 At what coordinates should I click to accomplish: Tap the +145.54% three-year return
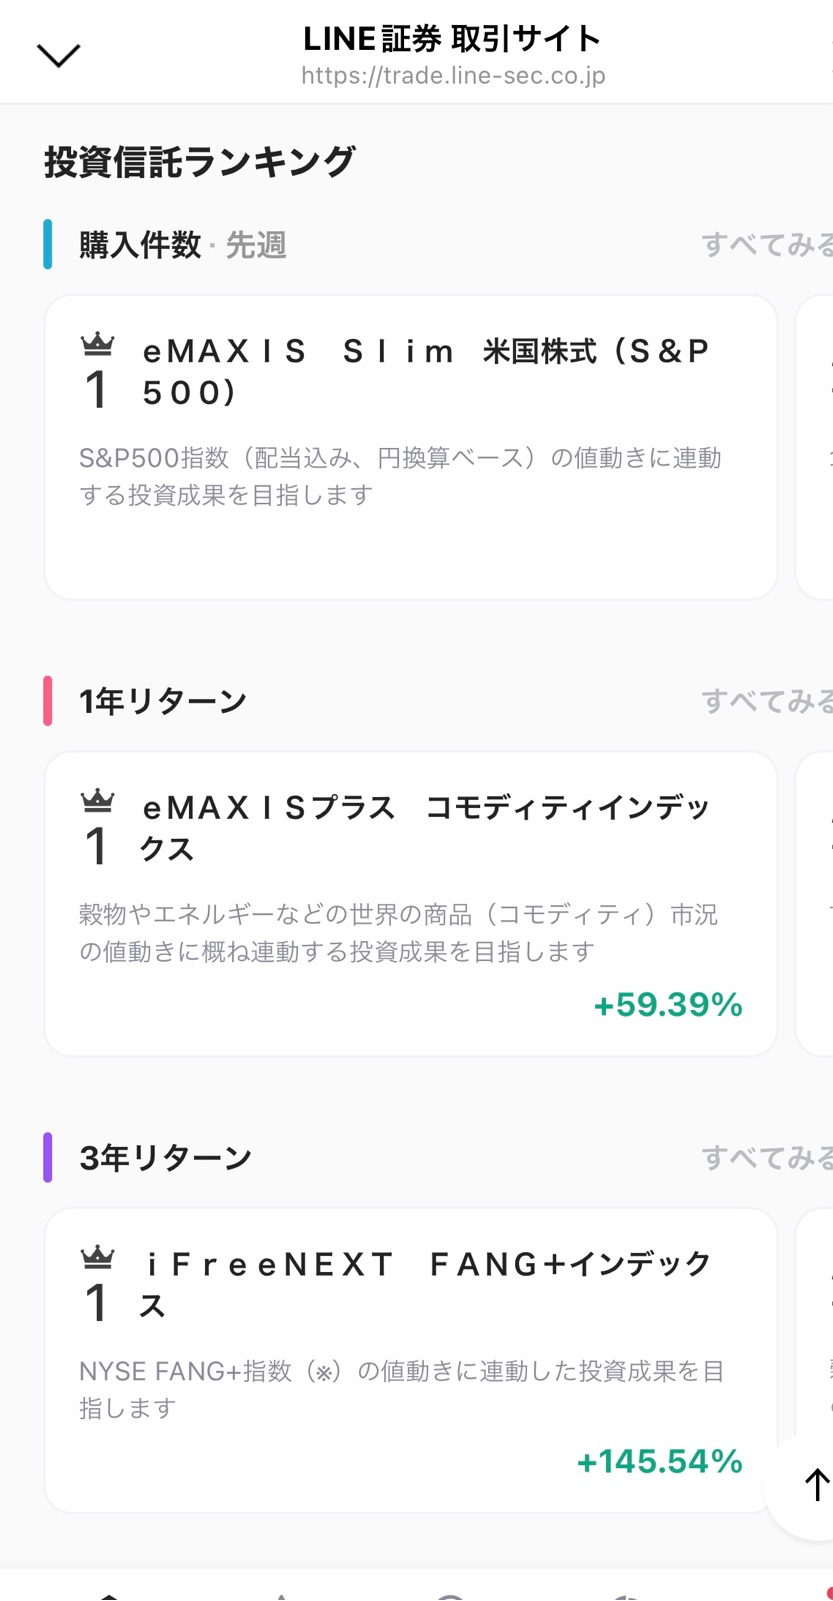[x=660, y=1462]
